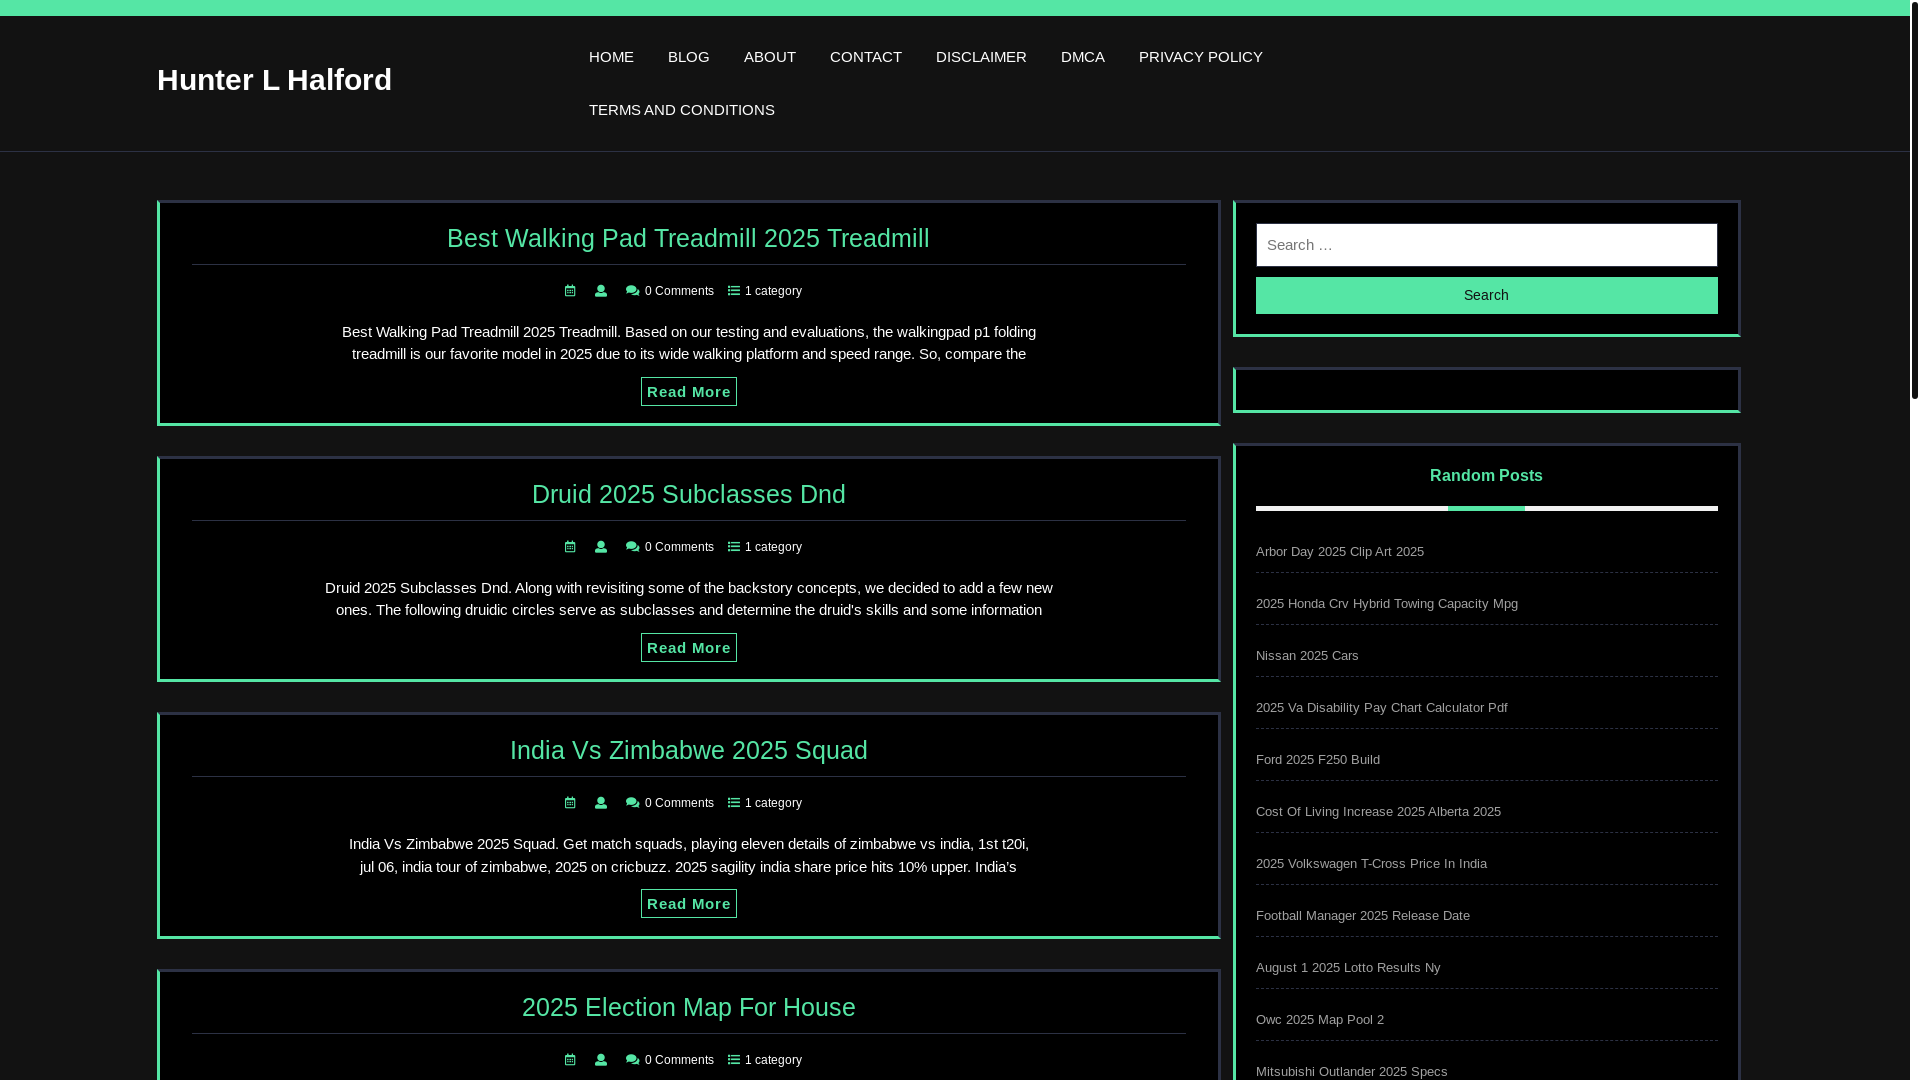Open Mitsubishi Outlander 2025 Specs link
This screenshot has height=1080, width=1920.
[x=1351, y=1072]
